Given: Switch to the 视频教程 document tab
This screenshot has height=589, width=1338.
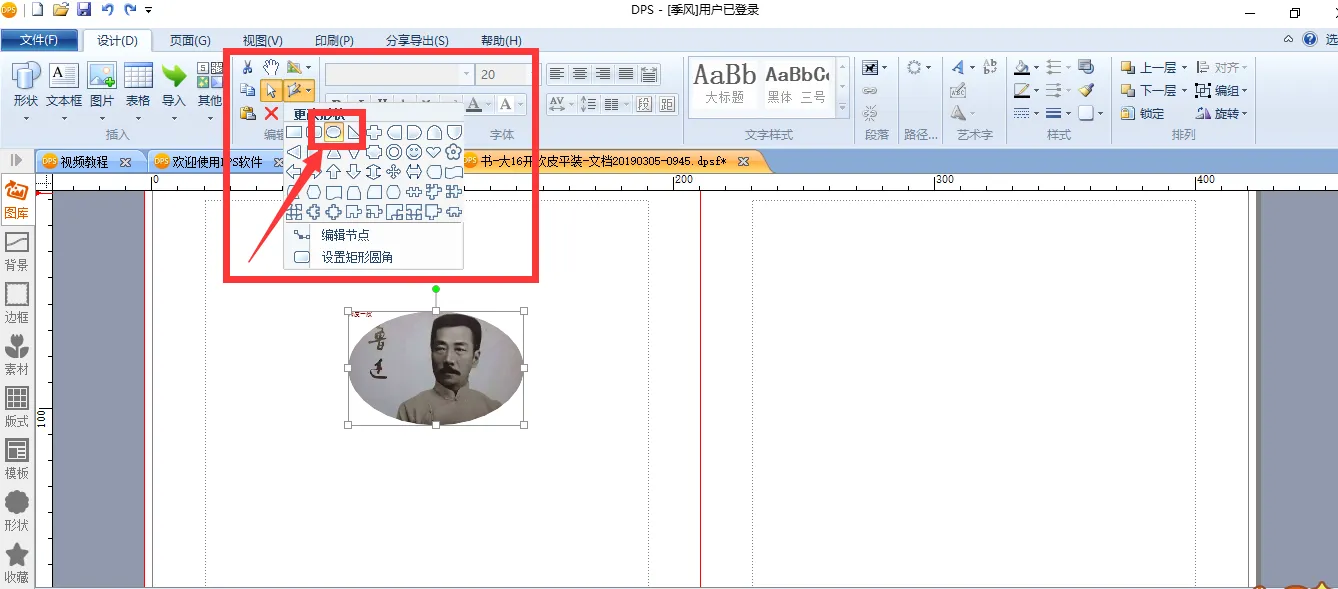Looking at the screenshot, I should click(x=82, y=161).
